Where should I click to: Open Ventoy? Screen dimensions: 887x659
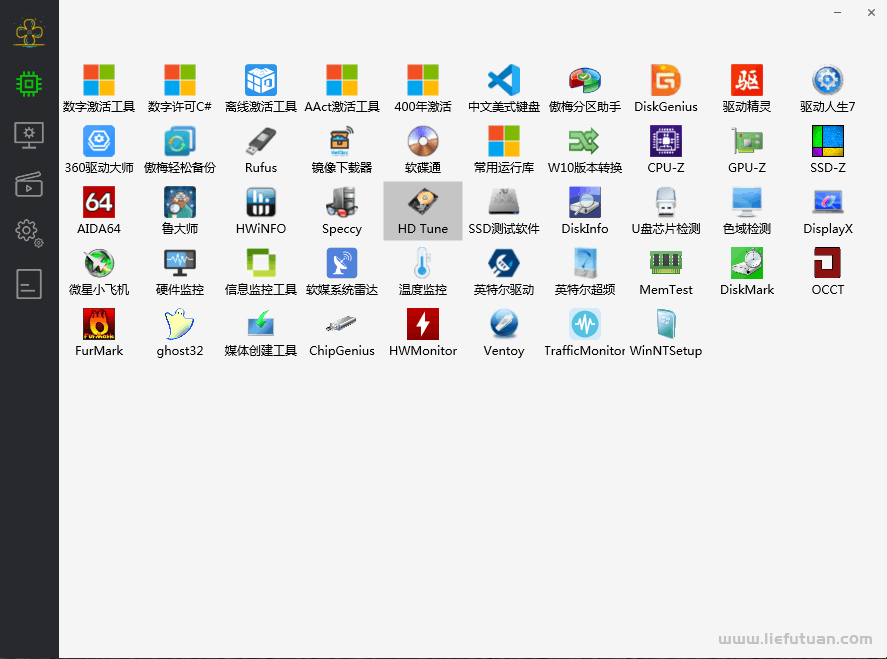[x=504, y=333]
